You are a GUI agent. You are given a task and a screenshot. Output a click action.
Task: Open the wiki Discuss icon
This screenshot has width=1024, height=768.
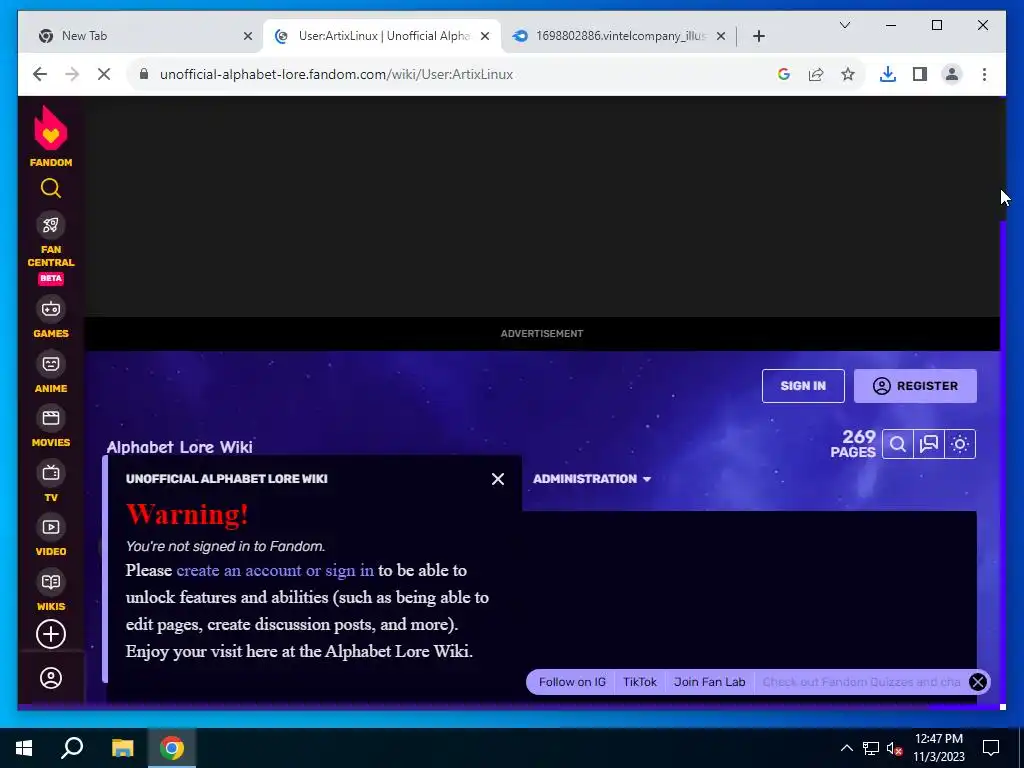(929, 444)
